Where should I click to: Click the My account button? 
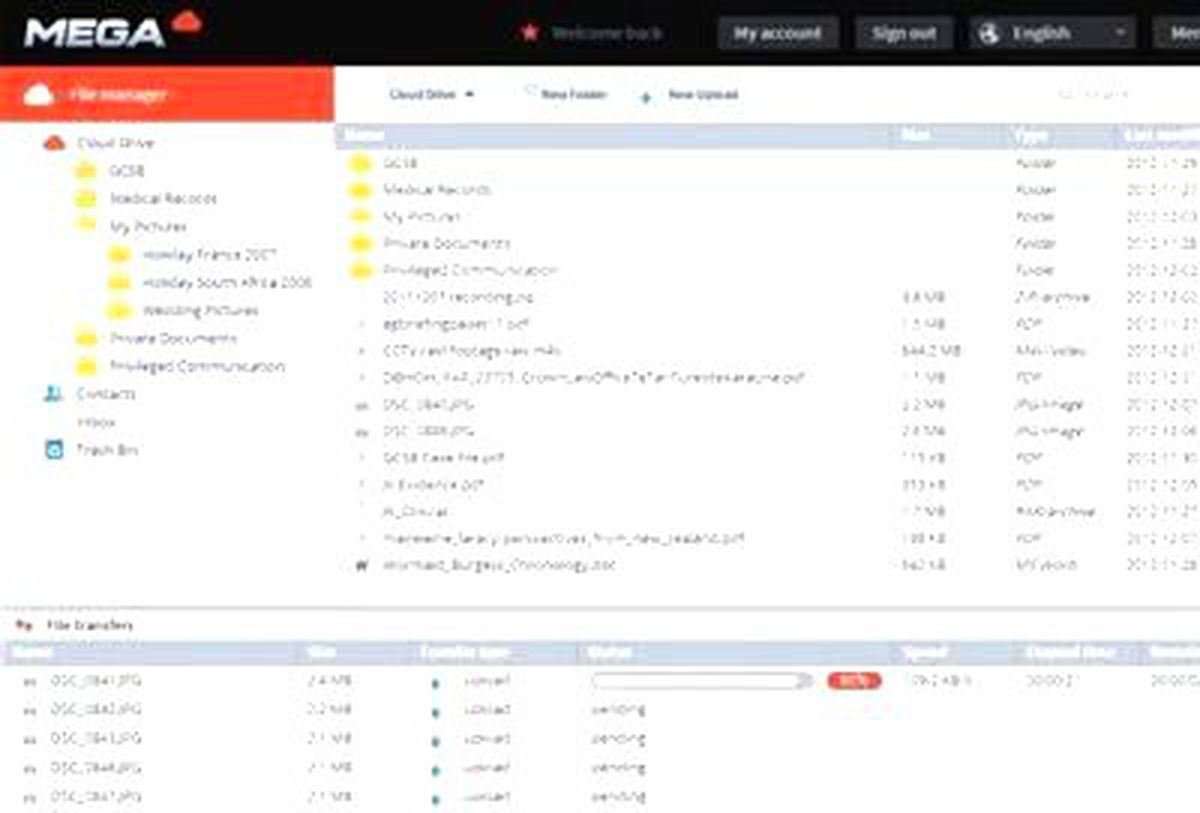point(778,33)
